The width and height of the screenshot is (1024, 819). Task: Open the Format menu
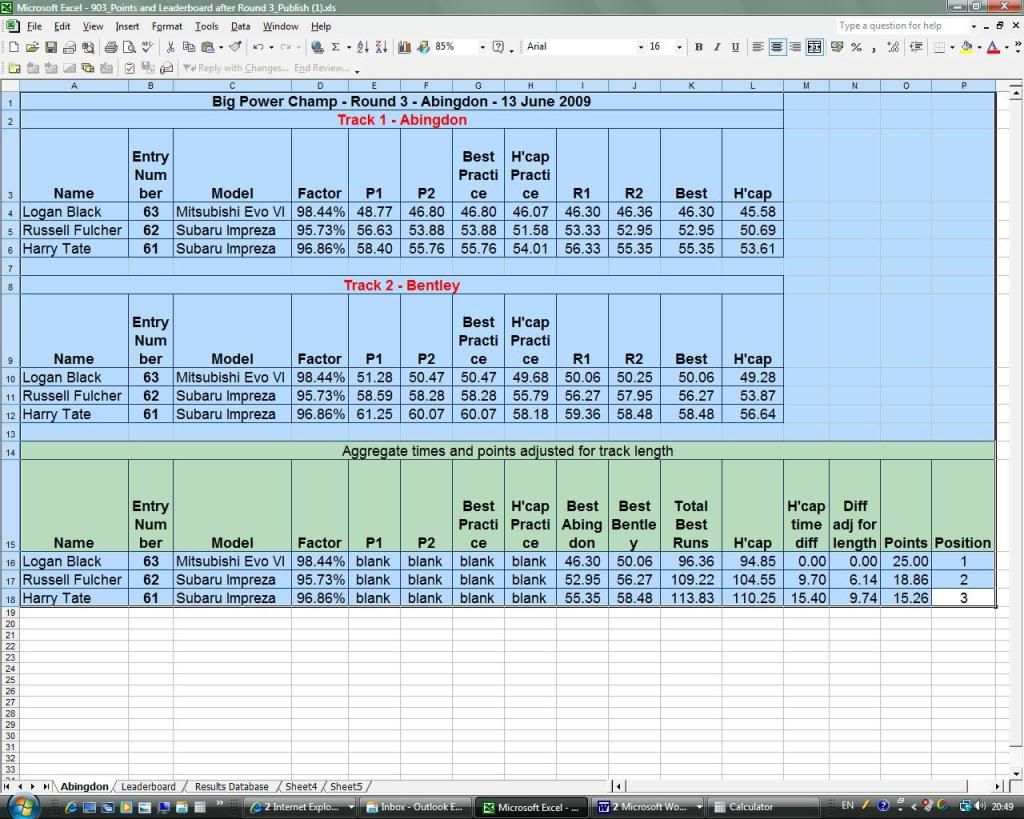[x=167, y=26]
